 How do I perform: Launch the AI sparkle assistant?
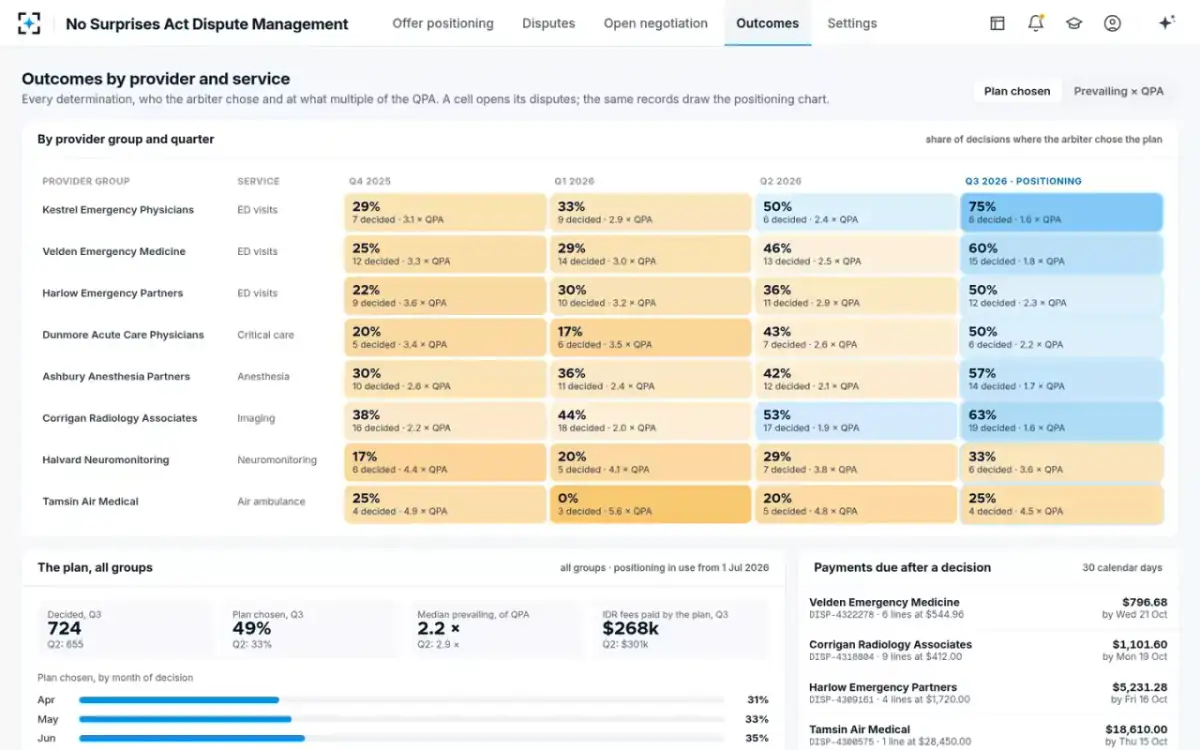point(1166,23)
